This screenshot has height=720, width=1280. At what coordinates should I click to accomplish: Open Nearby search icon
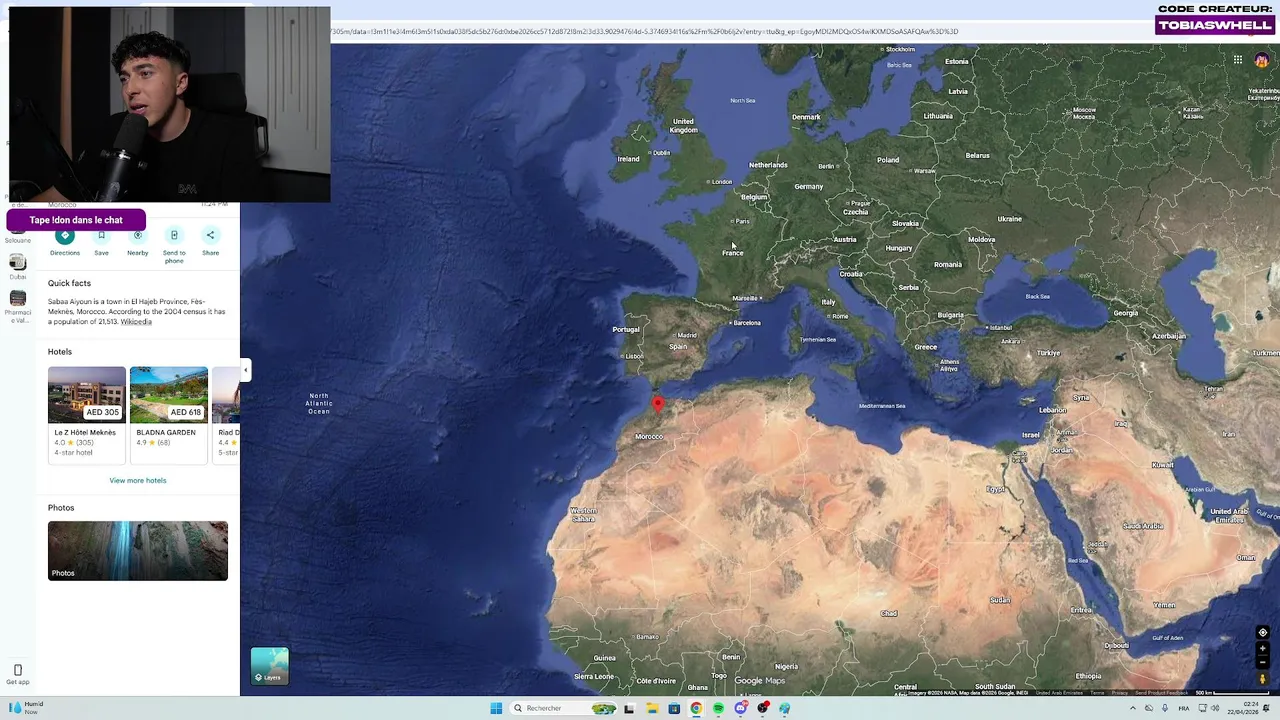tap(138, 236)
